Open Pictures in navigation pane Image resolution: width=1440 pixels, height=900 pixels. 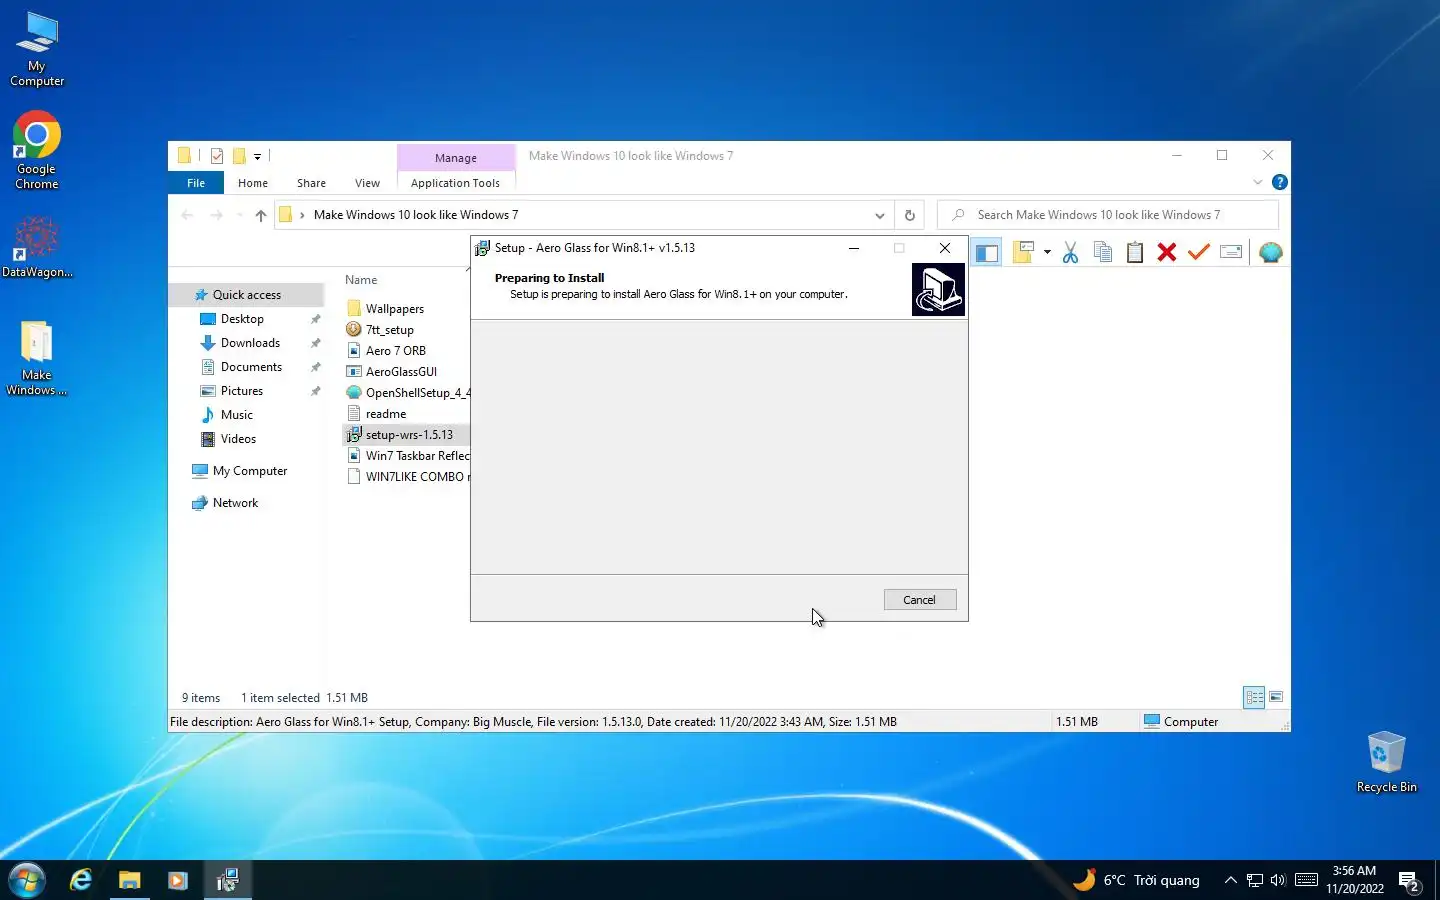click(x=242, y=391)
